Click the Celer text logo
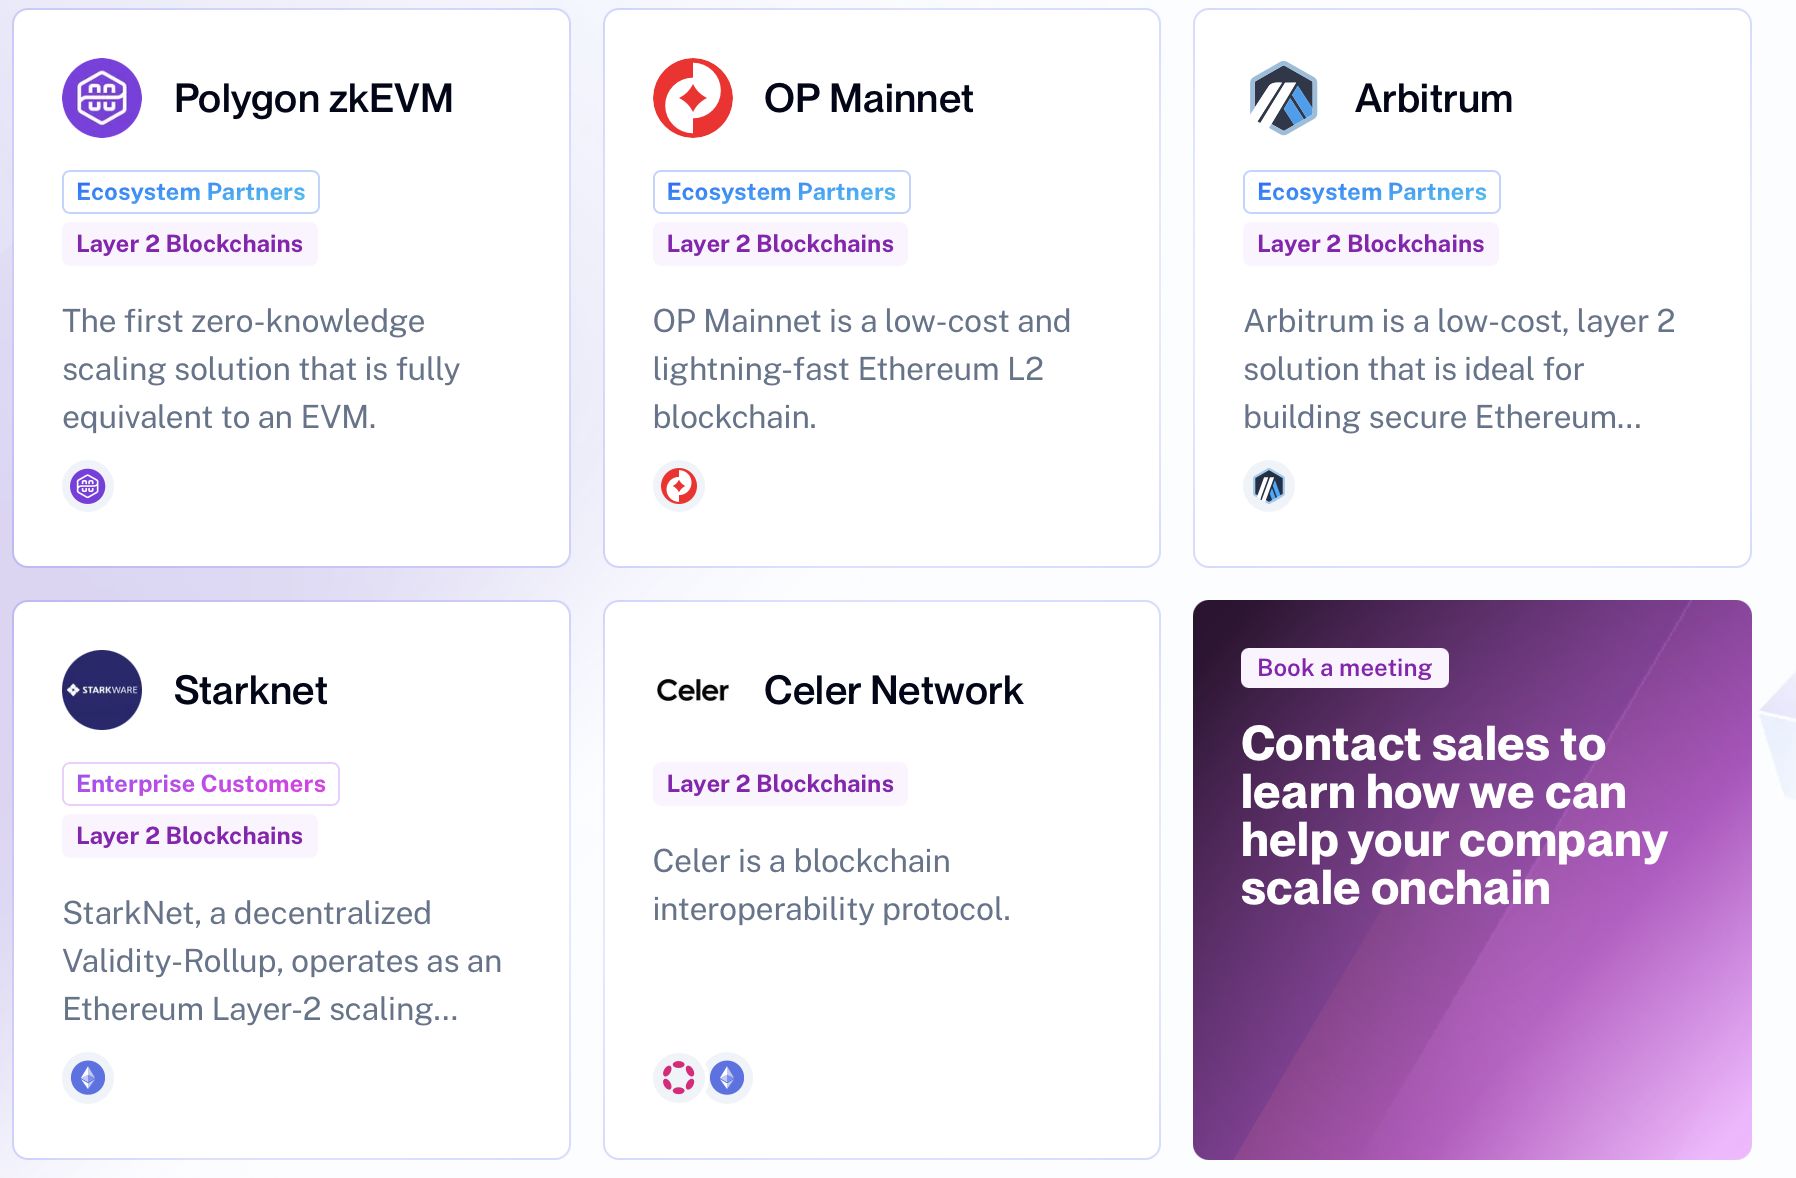This screenshot has height=1178, width=1796. tap(692, 690)
